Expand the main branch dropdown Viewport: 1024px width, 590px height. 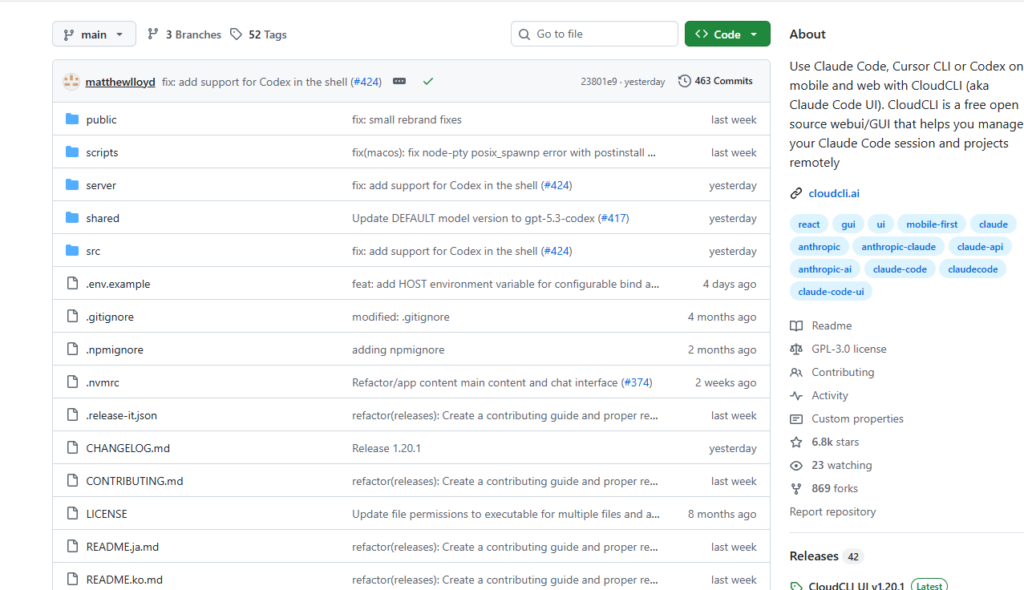pos(93,34)
